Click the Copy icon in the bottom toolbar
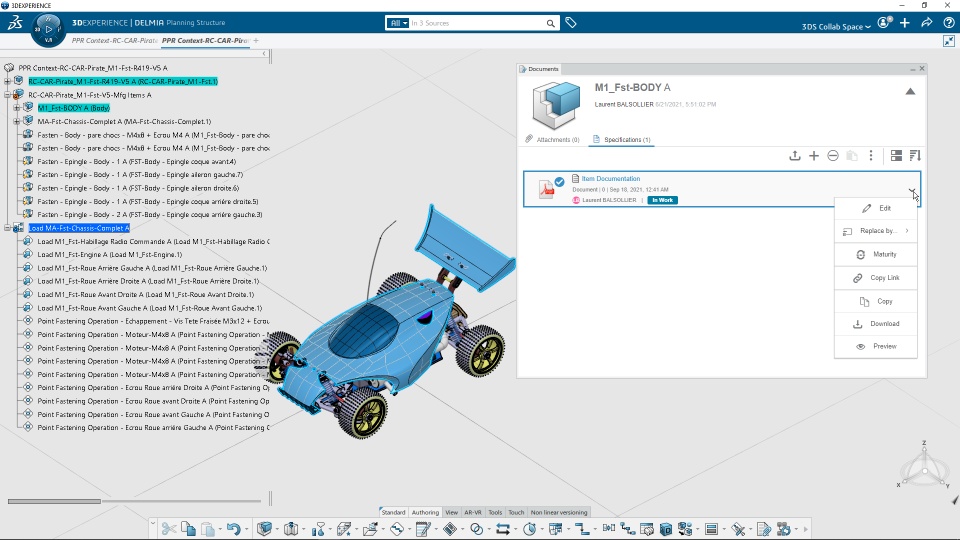The height and width of the screenshot is (540, 960). [189, 528]
